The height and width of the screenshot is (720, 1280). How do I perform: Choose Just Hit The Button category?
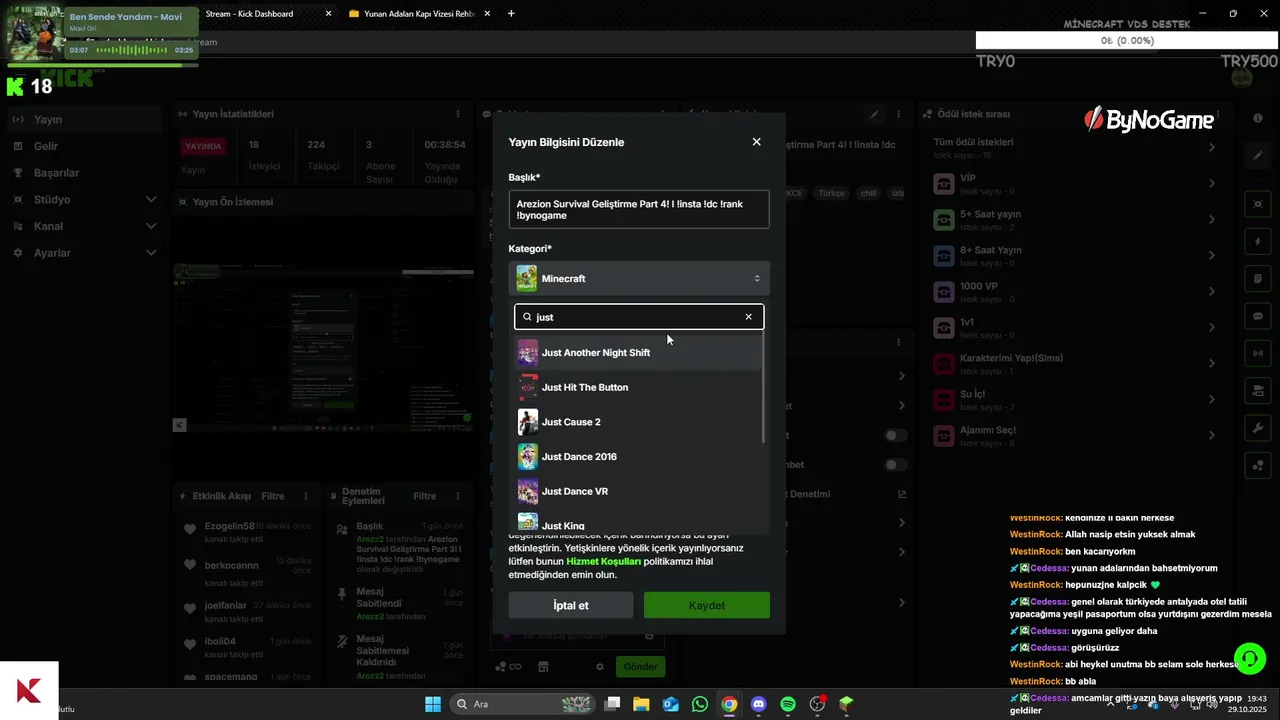(638, 387)
